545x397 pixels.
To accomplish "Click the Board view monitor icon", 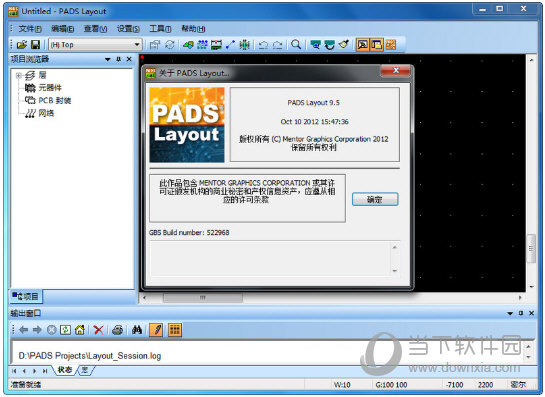I will click(x=315, y=44).
